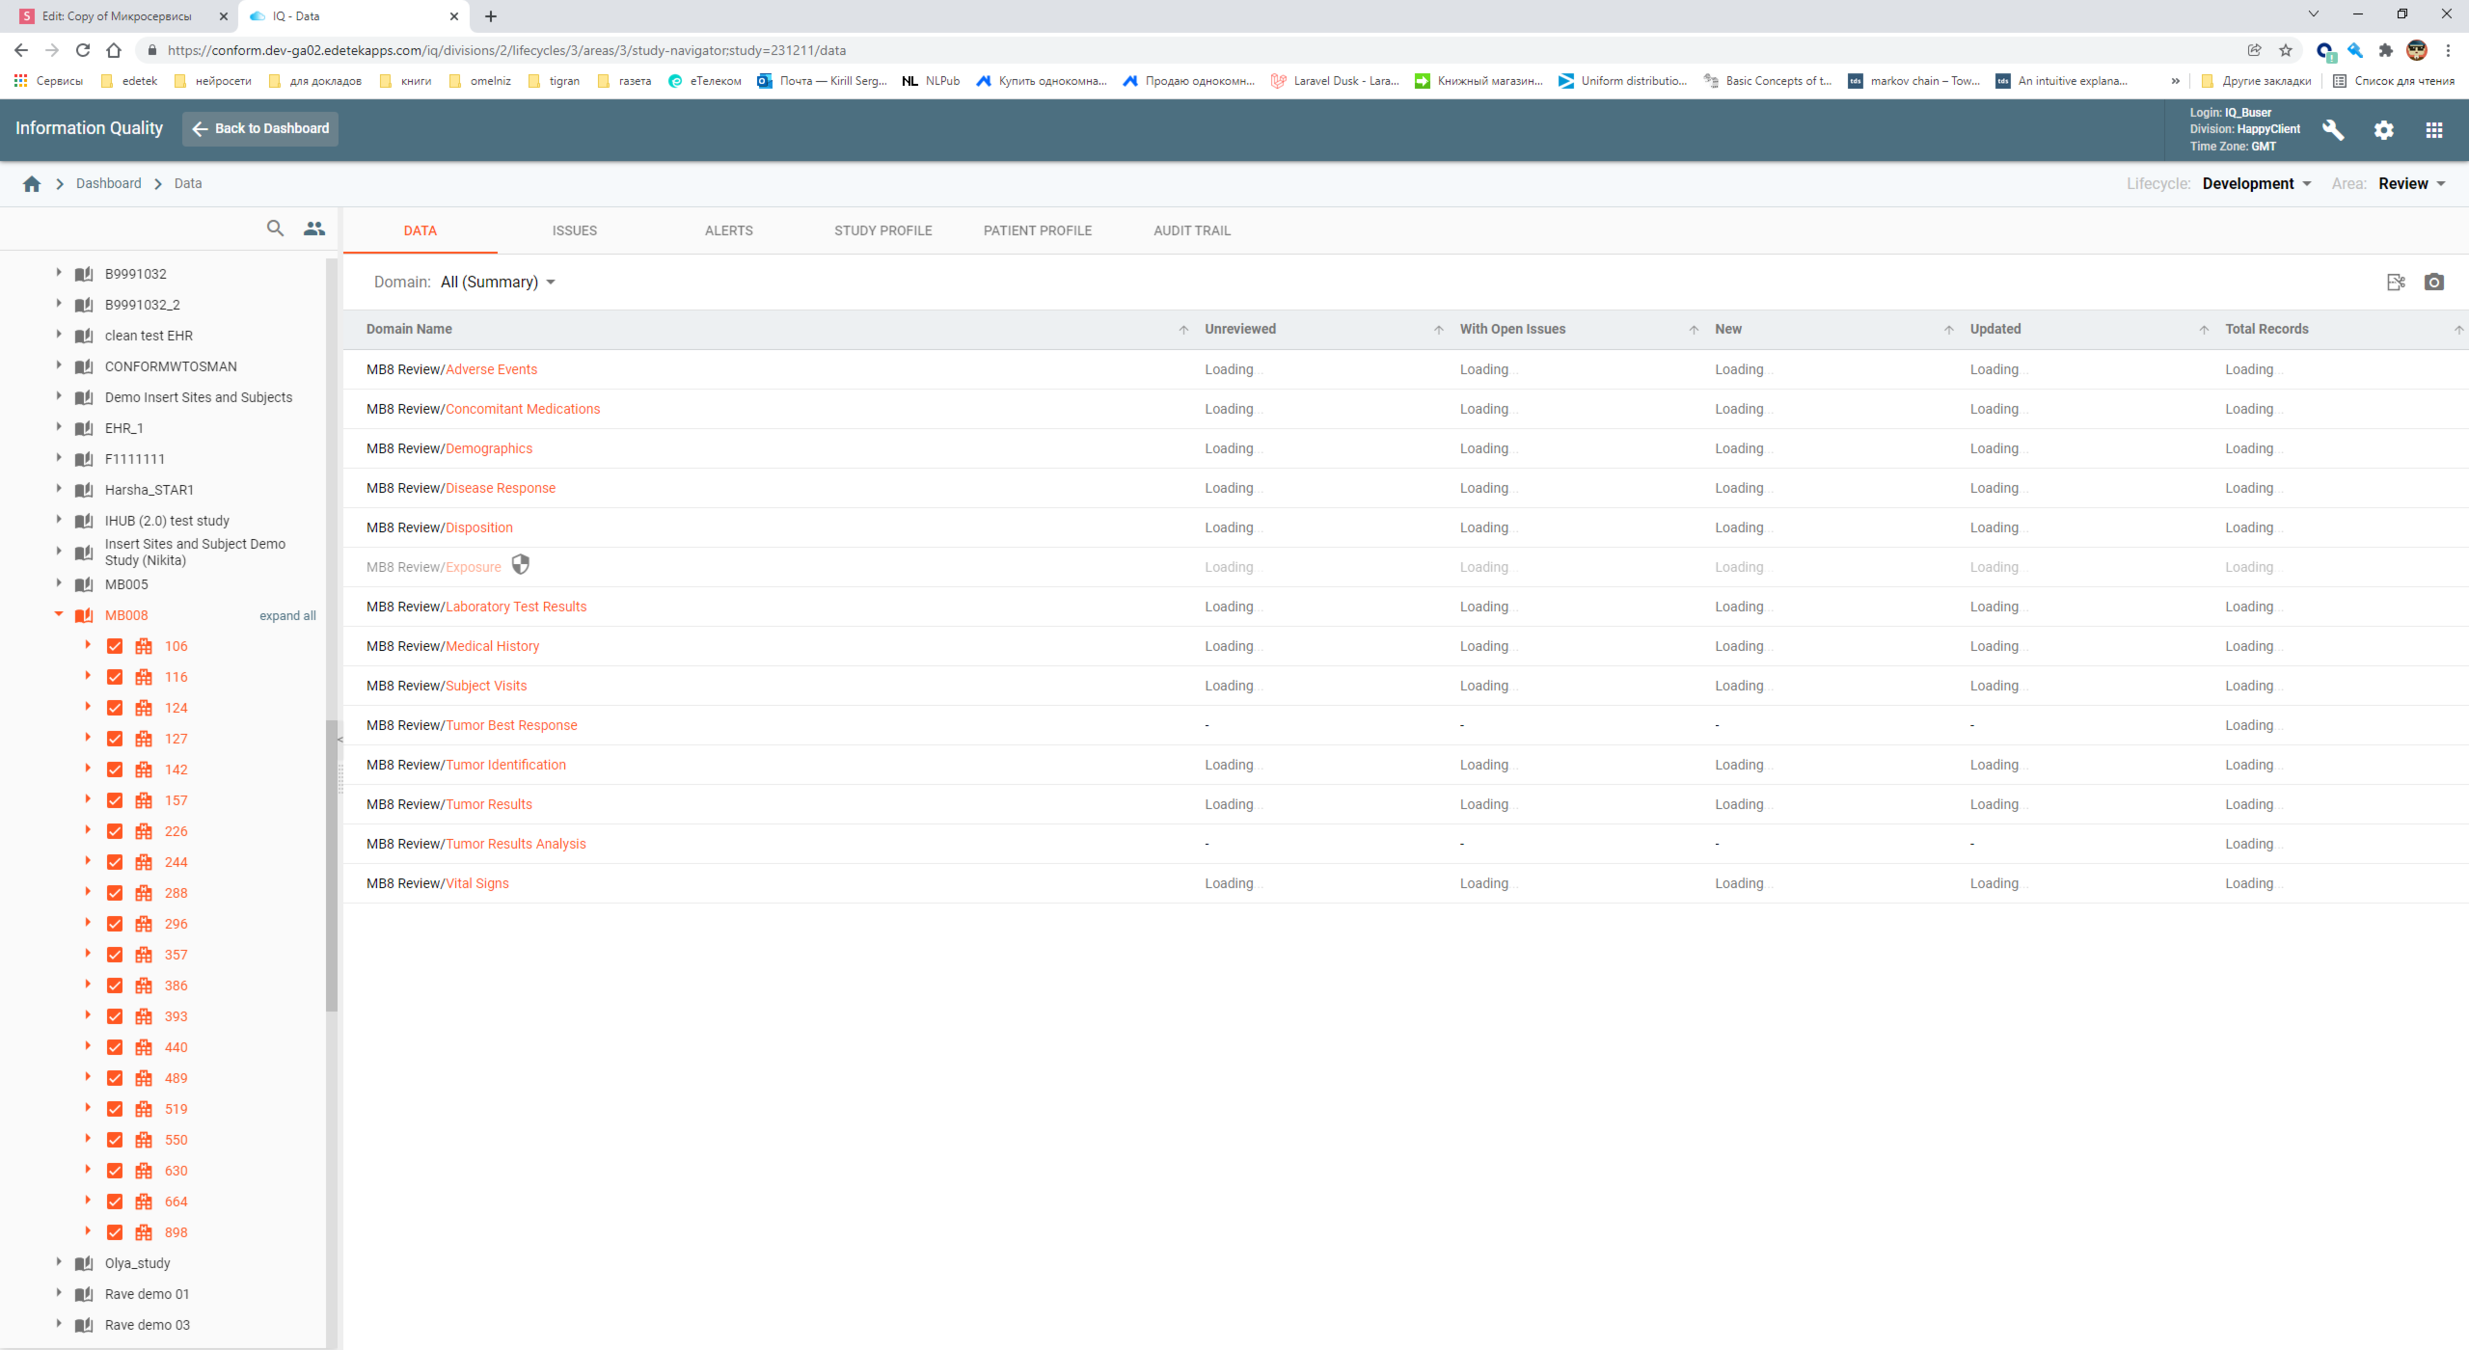
Task: Click the subjects people icon in navigator
Action: click(x=314, y=229)
